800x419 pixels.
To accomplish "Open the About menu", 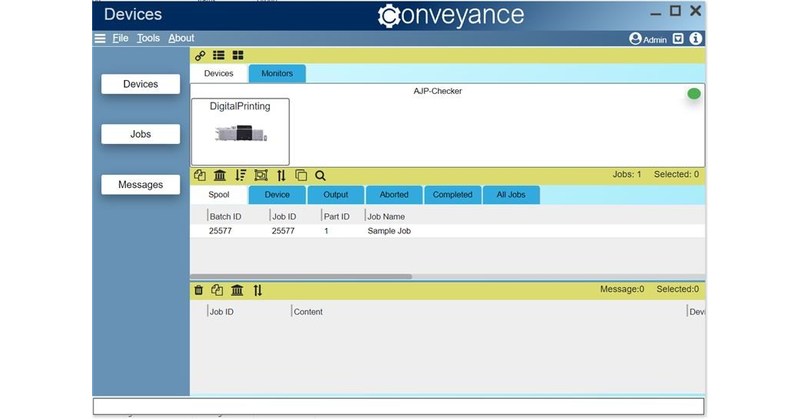I will click(x=181, y=38).
